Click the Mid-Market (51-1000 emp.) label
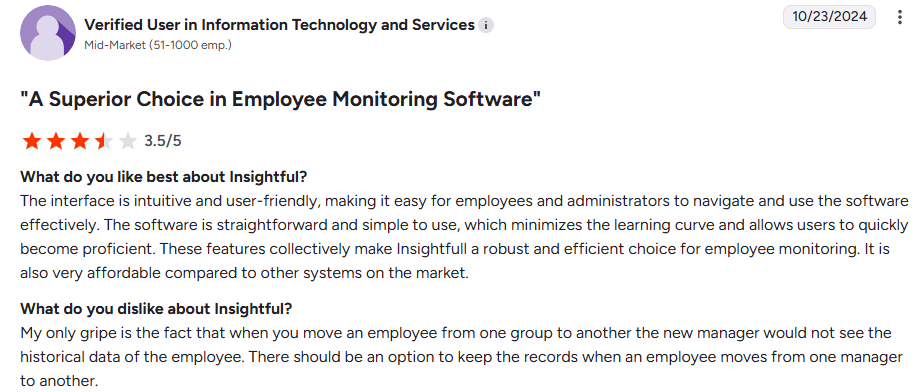Viewport: 915px width, 392px height. [158, 45]
